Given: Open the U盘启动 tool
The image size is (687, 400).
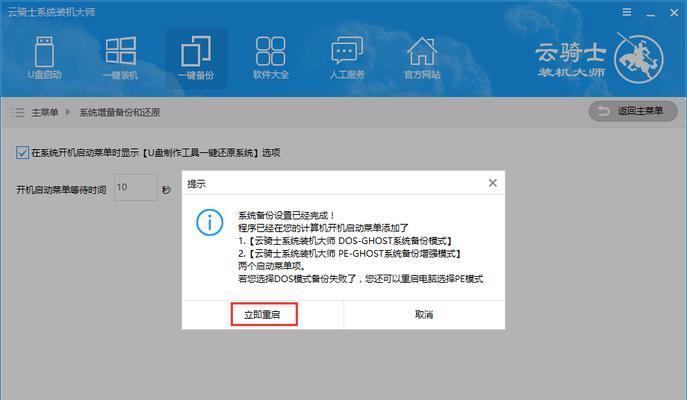Looking at the screenshot, I should pos(45,58).
